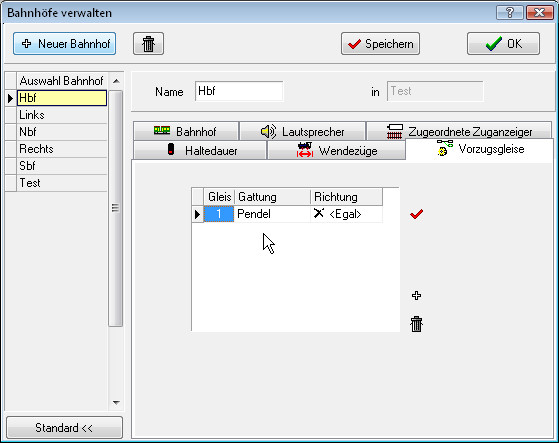Confirm the dialog with the OK button

click(503, 43)
